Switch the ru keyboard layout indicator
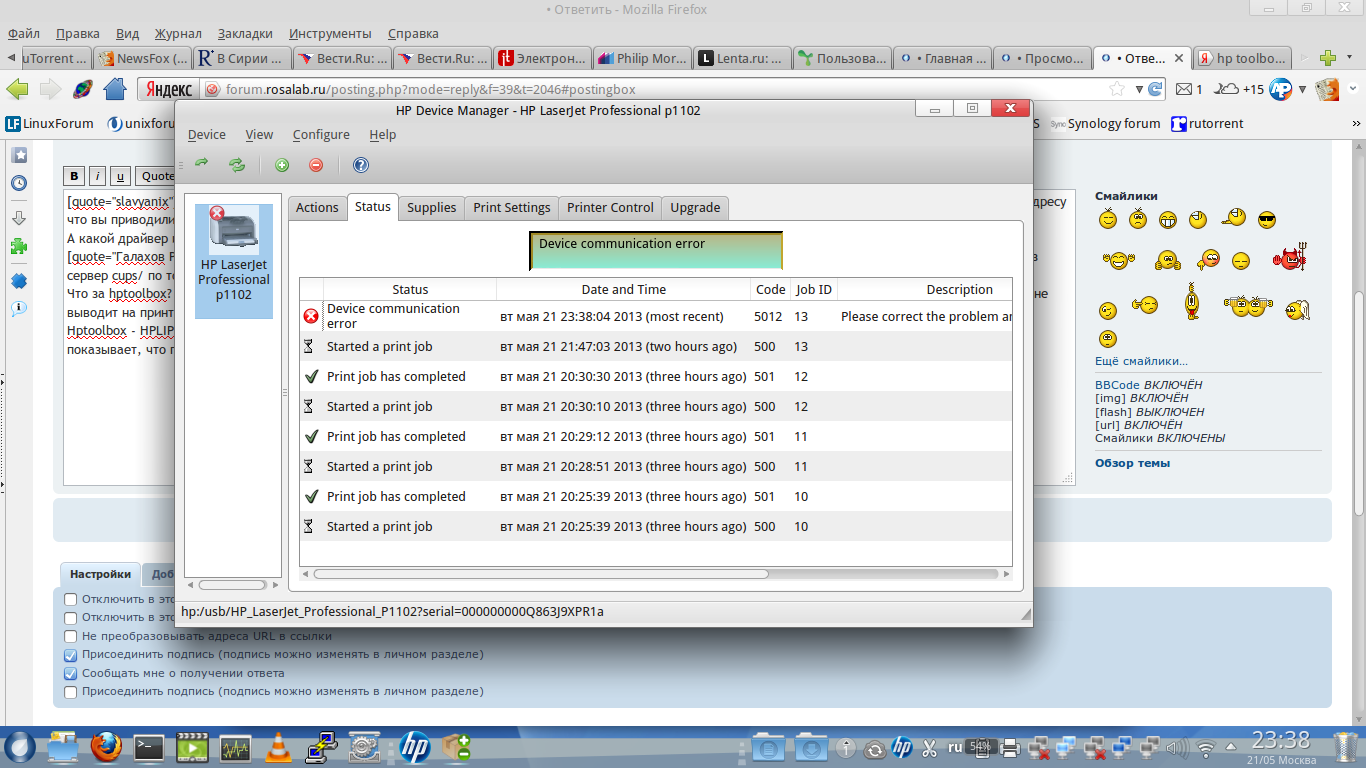 tap(954, 746)
